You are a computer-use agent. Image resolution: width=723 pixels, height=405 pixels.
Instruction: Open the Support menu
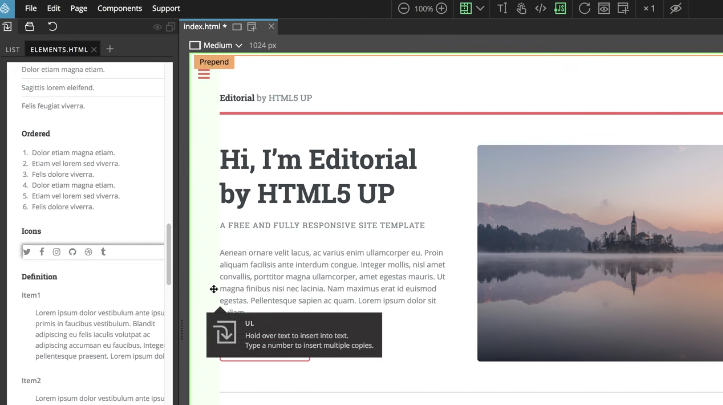(166, 8)
